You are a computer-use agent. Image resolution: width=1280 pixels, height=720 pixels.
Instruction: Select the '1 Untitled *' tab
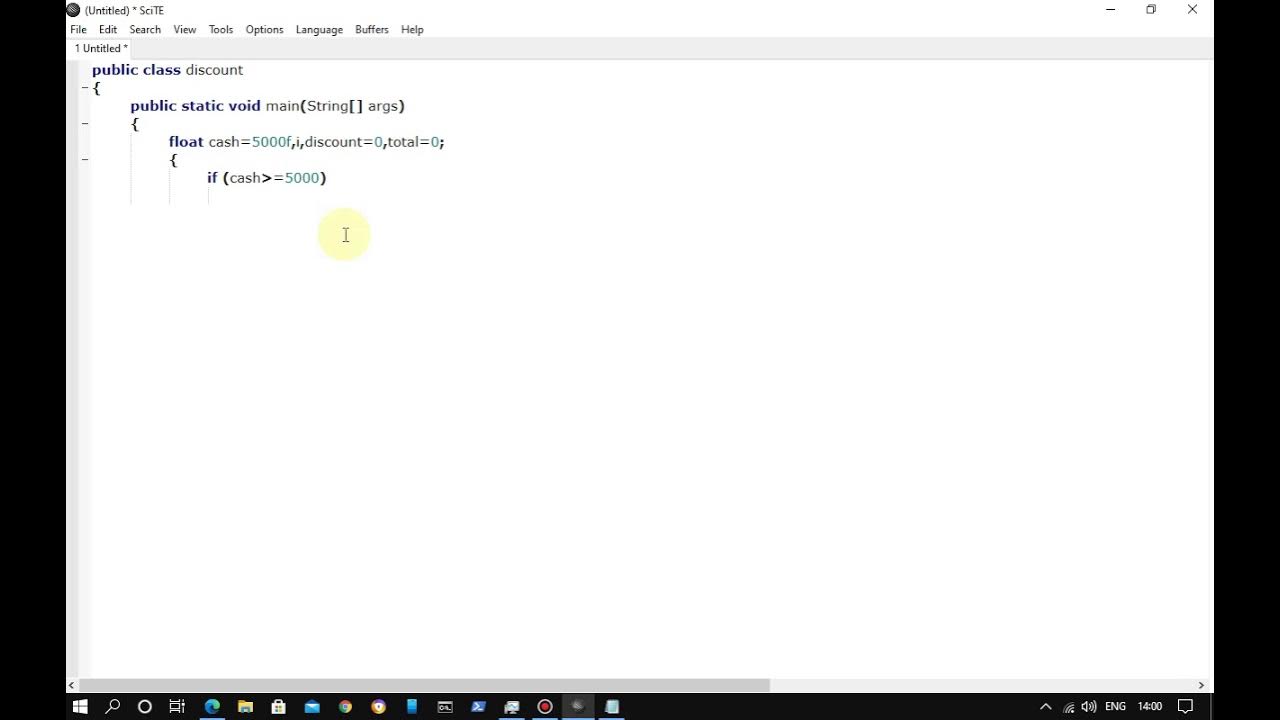tap(101, 48)
